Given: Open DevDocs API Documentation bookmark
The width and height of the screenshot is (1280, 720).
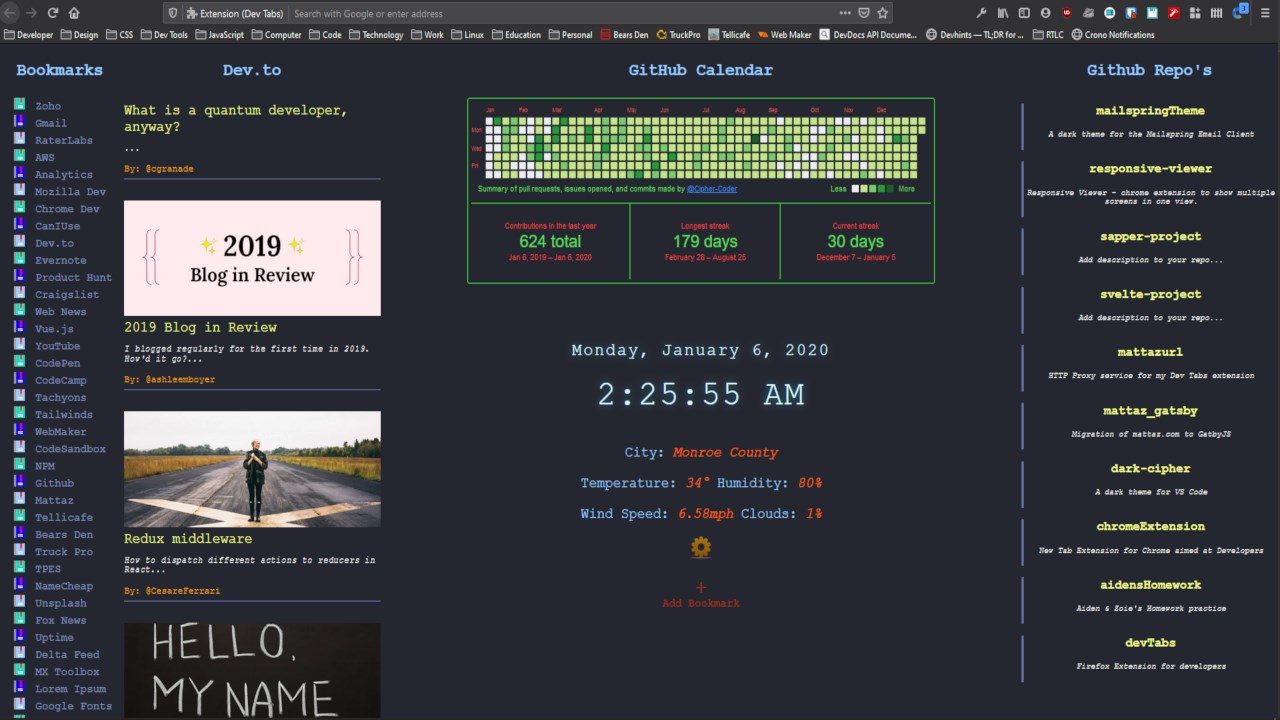Looking at the screenshot, I should tap(868, 34).
